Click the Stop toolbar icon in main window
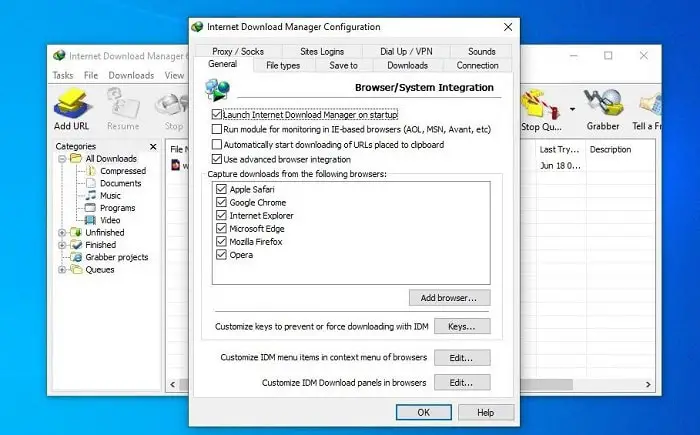Image resolution: width=700 pixels, height=435 pixels. 172,105
